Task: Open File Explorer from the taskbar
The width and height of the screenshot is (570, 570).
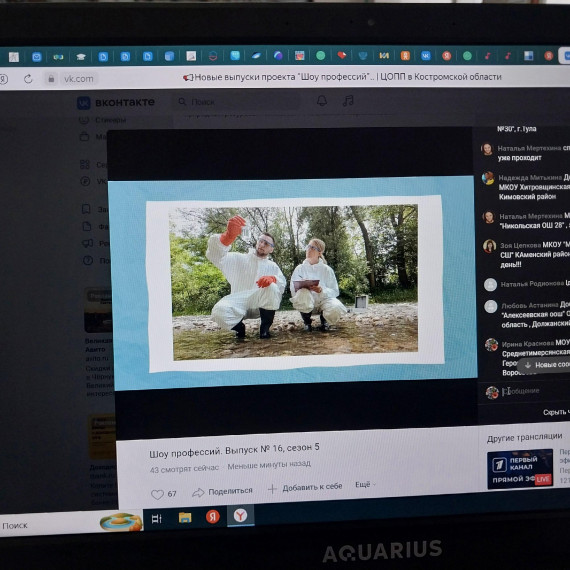Action: click(185, 517)
